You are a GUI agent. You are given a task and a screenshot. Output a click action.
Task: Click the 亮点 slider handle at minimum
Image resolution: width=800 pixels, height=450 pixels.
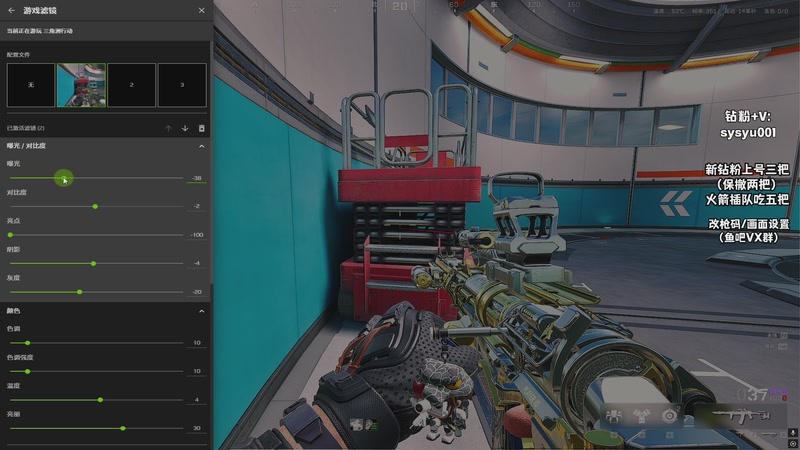tap(10, 235)
